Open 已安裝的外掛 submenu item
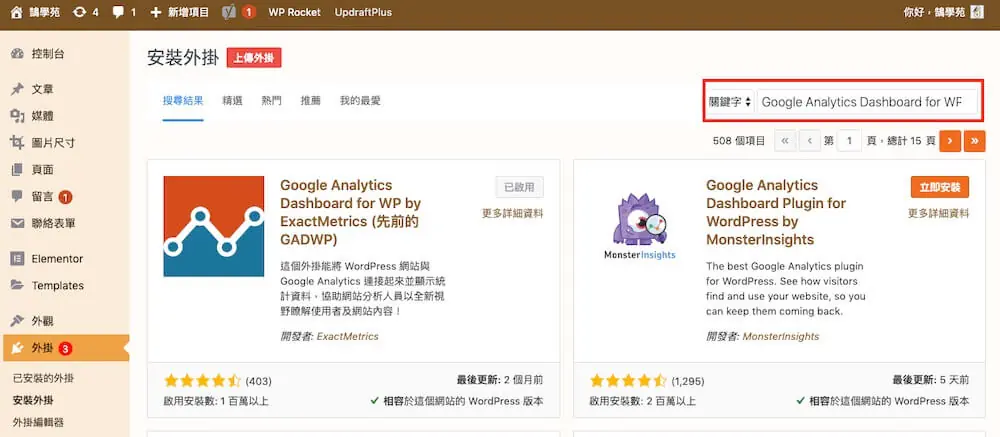This screenshot has width=1000, height=437. pos(43,378)
